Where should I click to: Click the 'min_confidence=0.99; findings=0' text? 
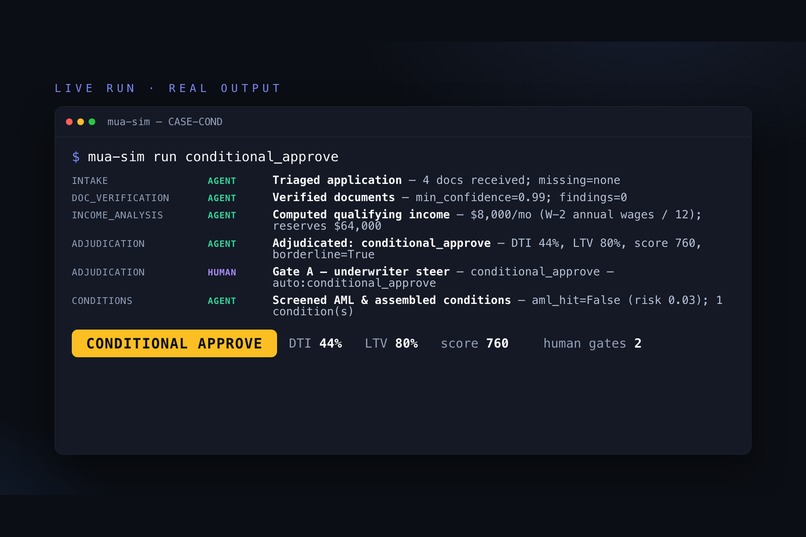coord(521,197)
